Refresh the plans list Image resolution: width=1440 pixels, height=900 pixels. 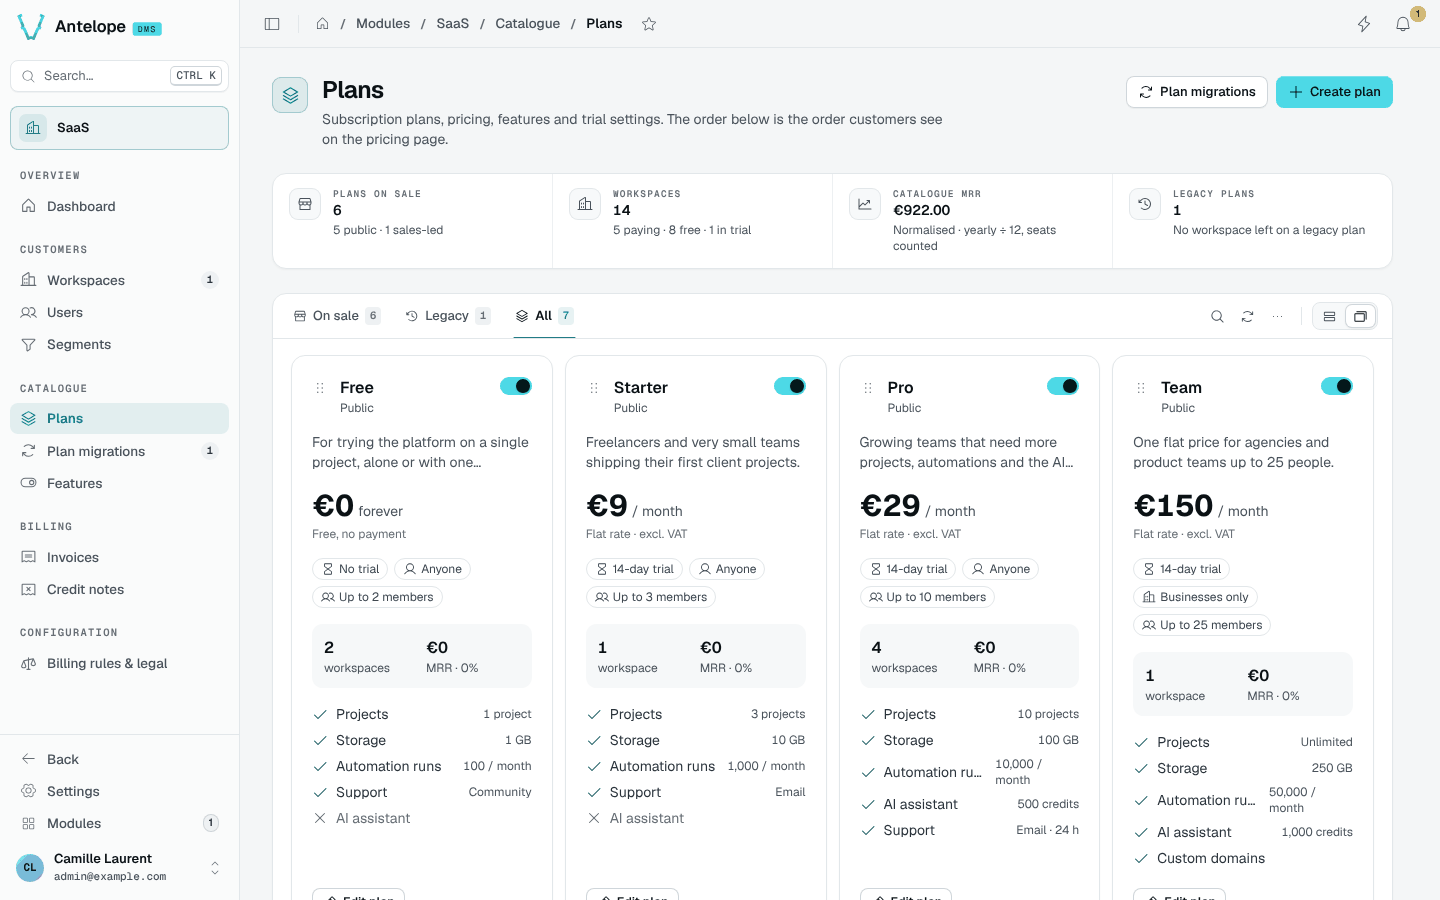(1247, 316)
